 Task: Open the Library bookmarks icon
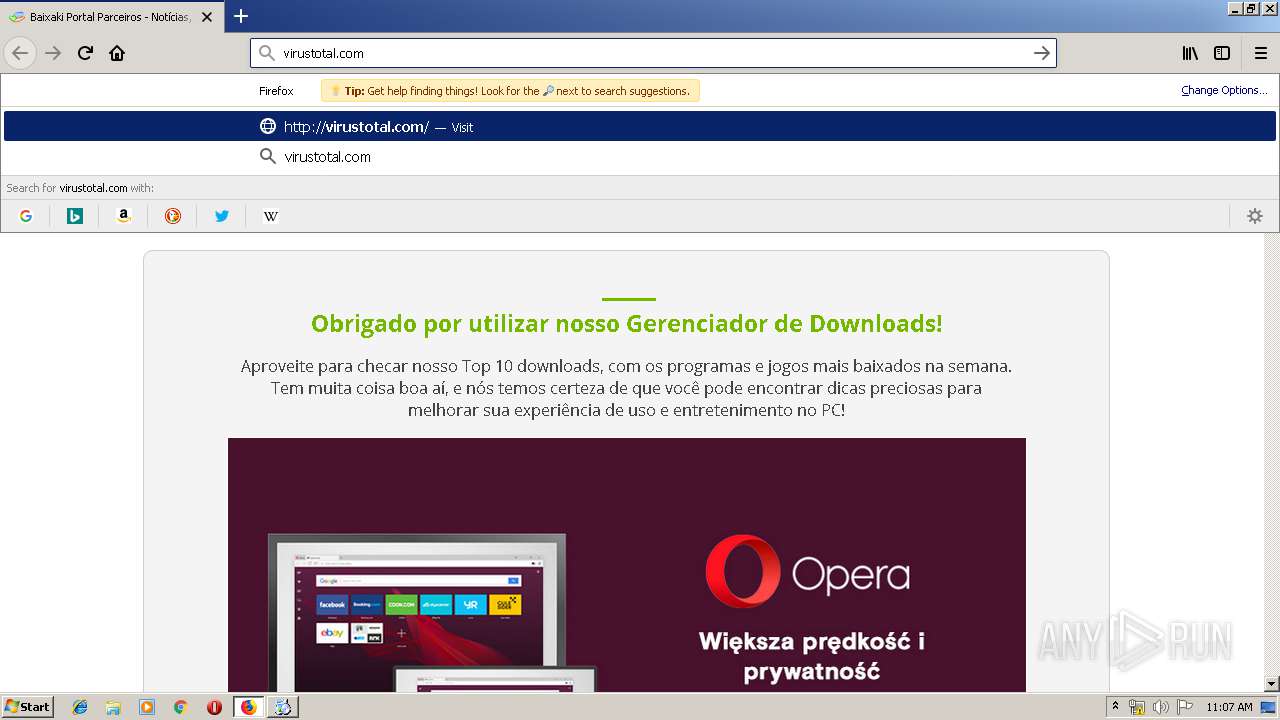coord(1190,53)
